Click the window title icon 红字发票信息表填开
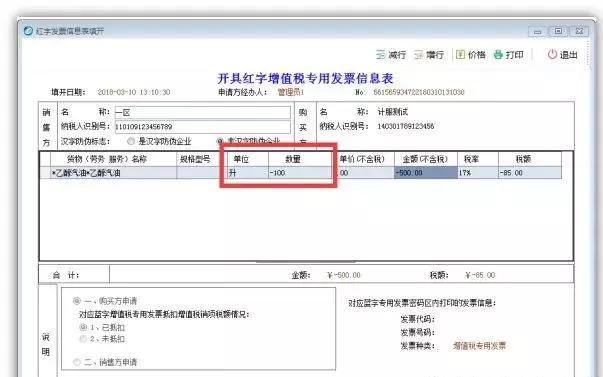The width and height of the screenshot is (603, 377). pyautogui.click(x=28, y=31)
